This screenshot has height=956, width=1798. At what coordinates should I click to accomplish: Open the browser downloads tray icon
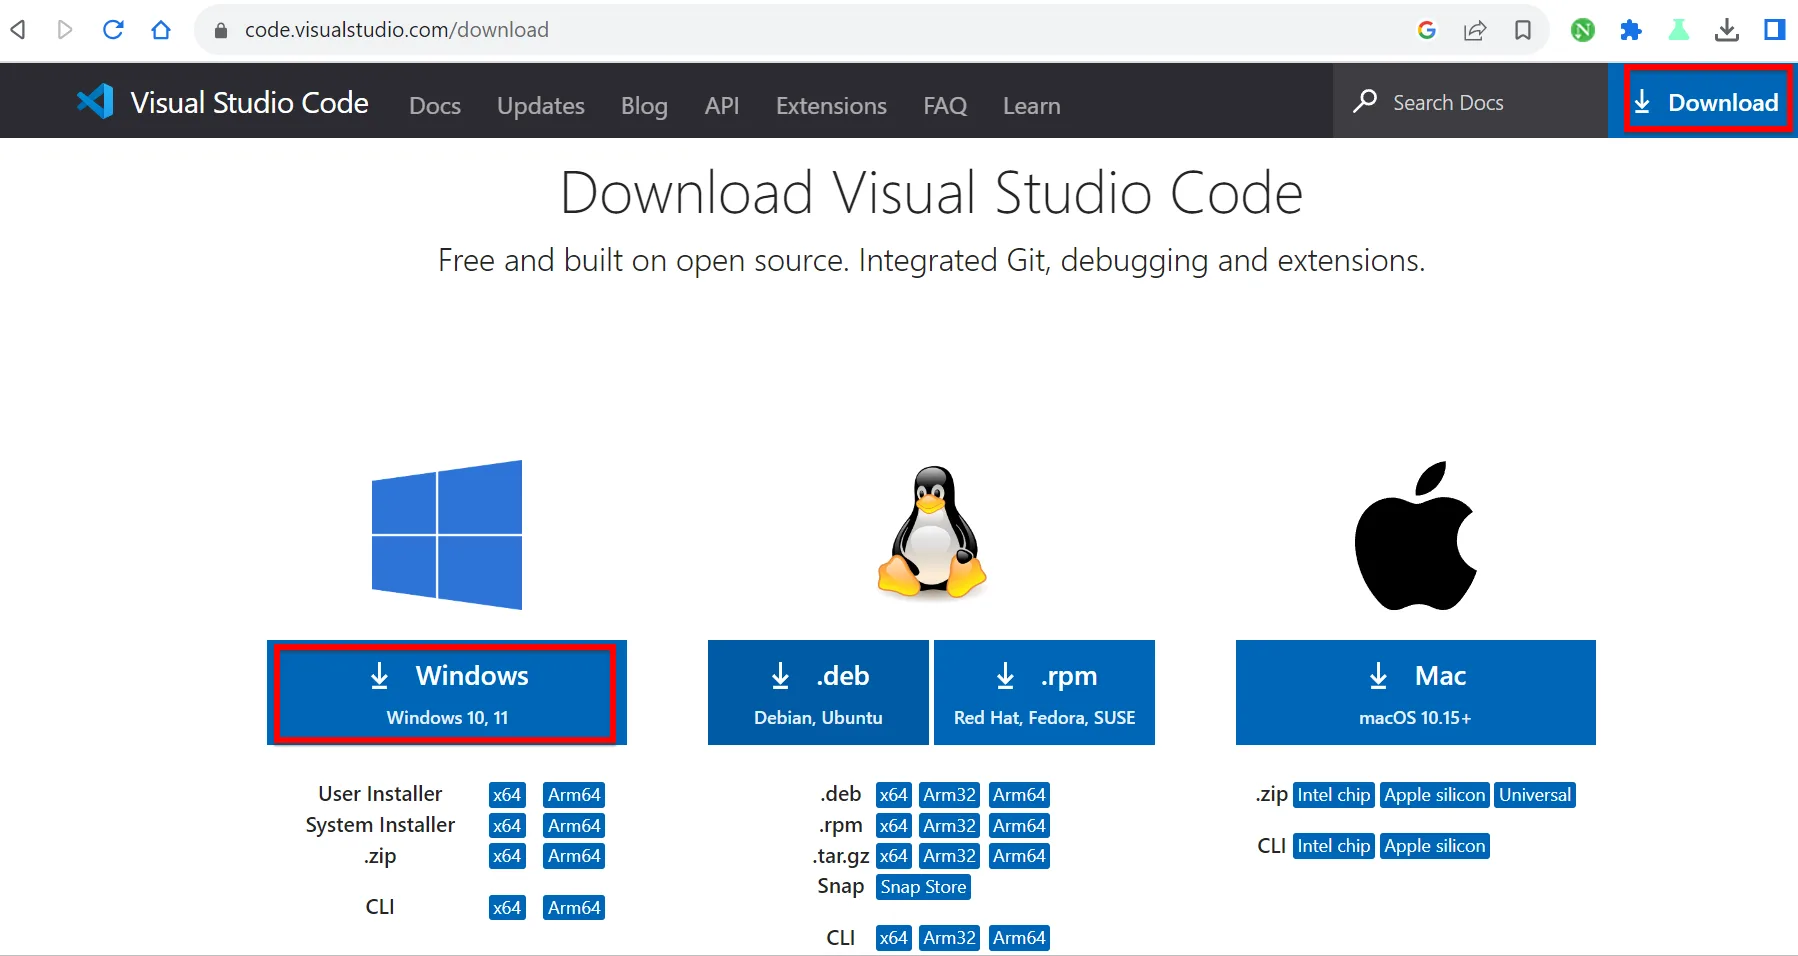coord(1727,30)
